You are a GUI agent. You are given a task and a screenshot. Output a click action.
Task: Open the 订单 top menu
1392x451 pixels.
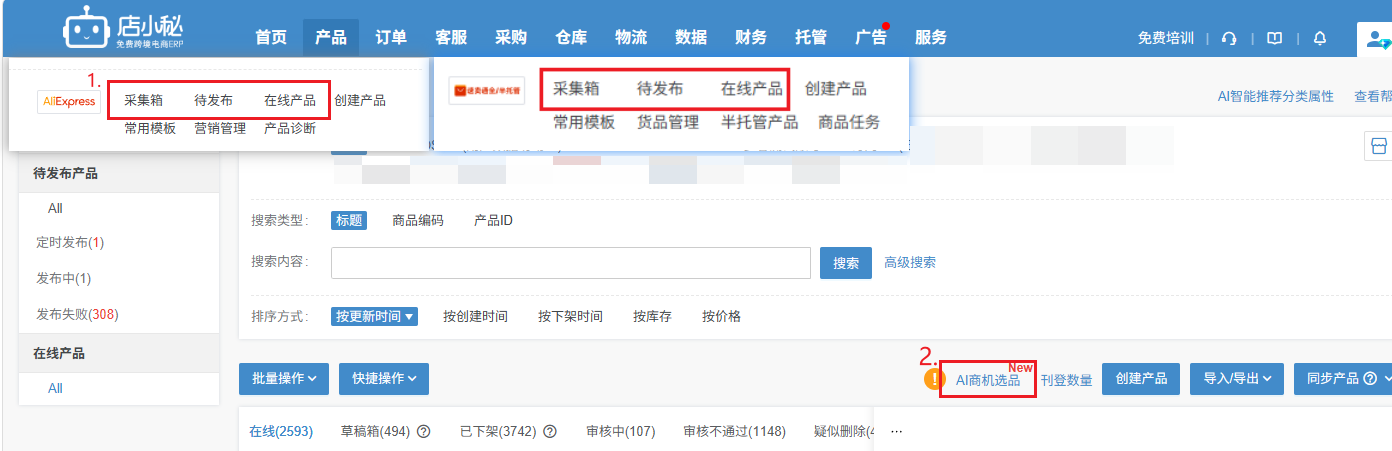pos(391,38)
